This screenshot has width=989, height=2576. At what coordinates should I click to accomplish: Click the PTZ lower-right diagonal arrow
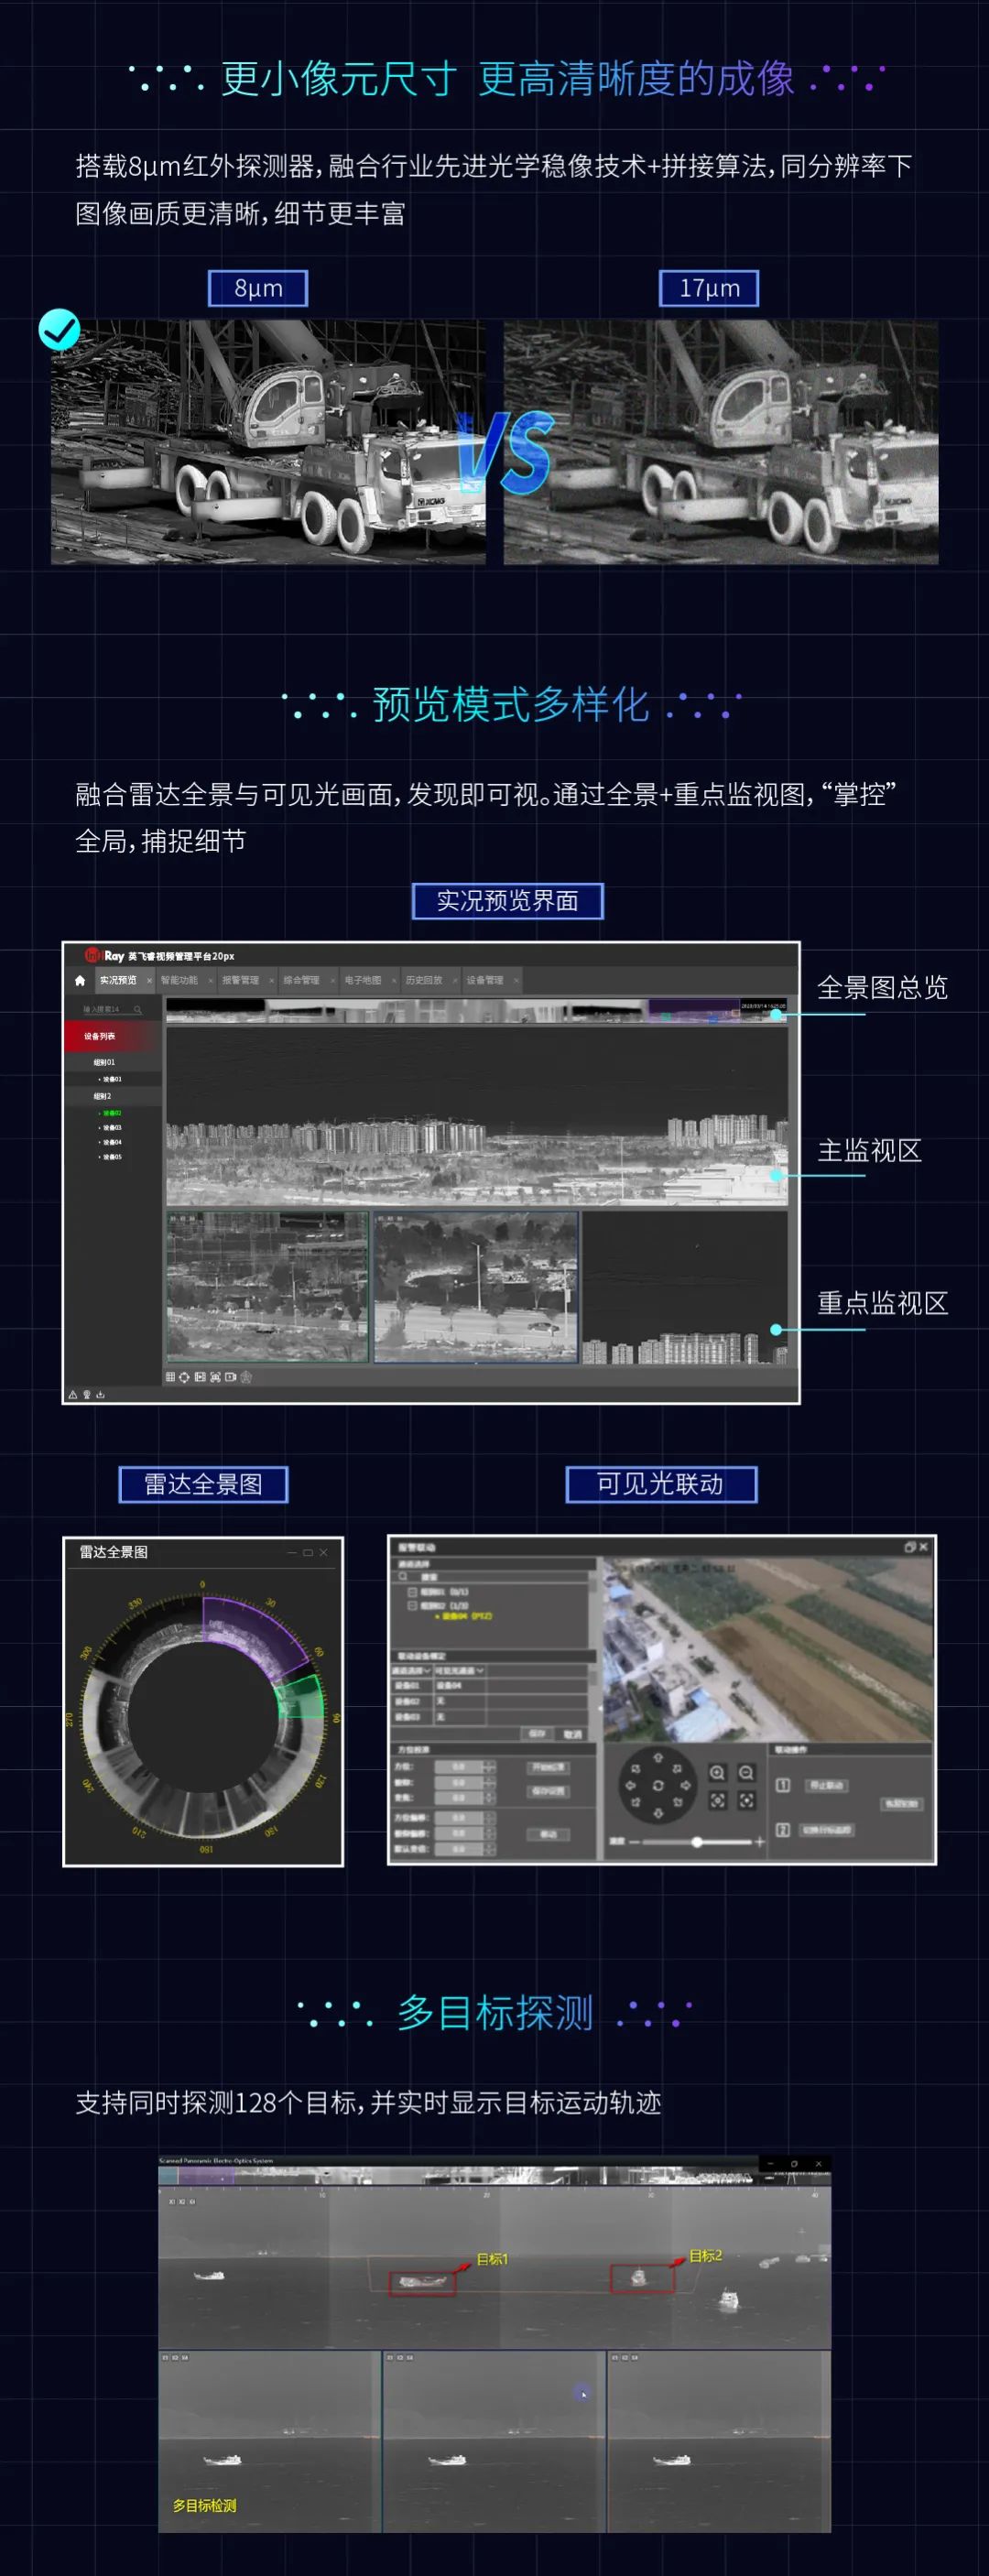click(x=678, y=1802)
